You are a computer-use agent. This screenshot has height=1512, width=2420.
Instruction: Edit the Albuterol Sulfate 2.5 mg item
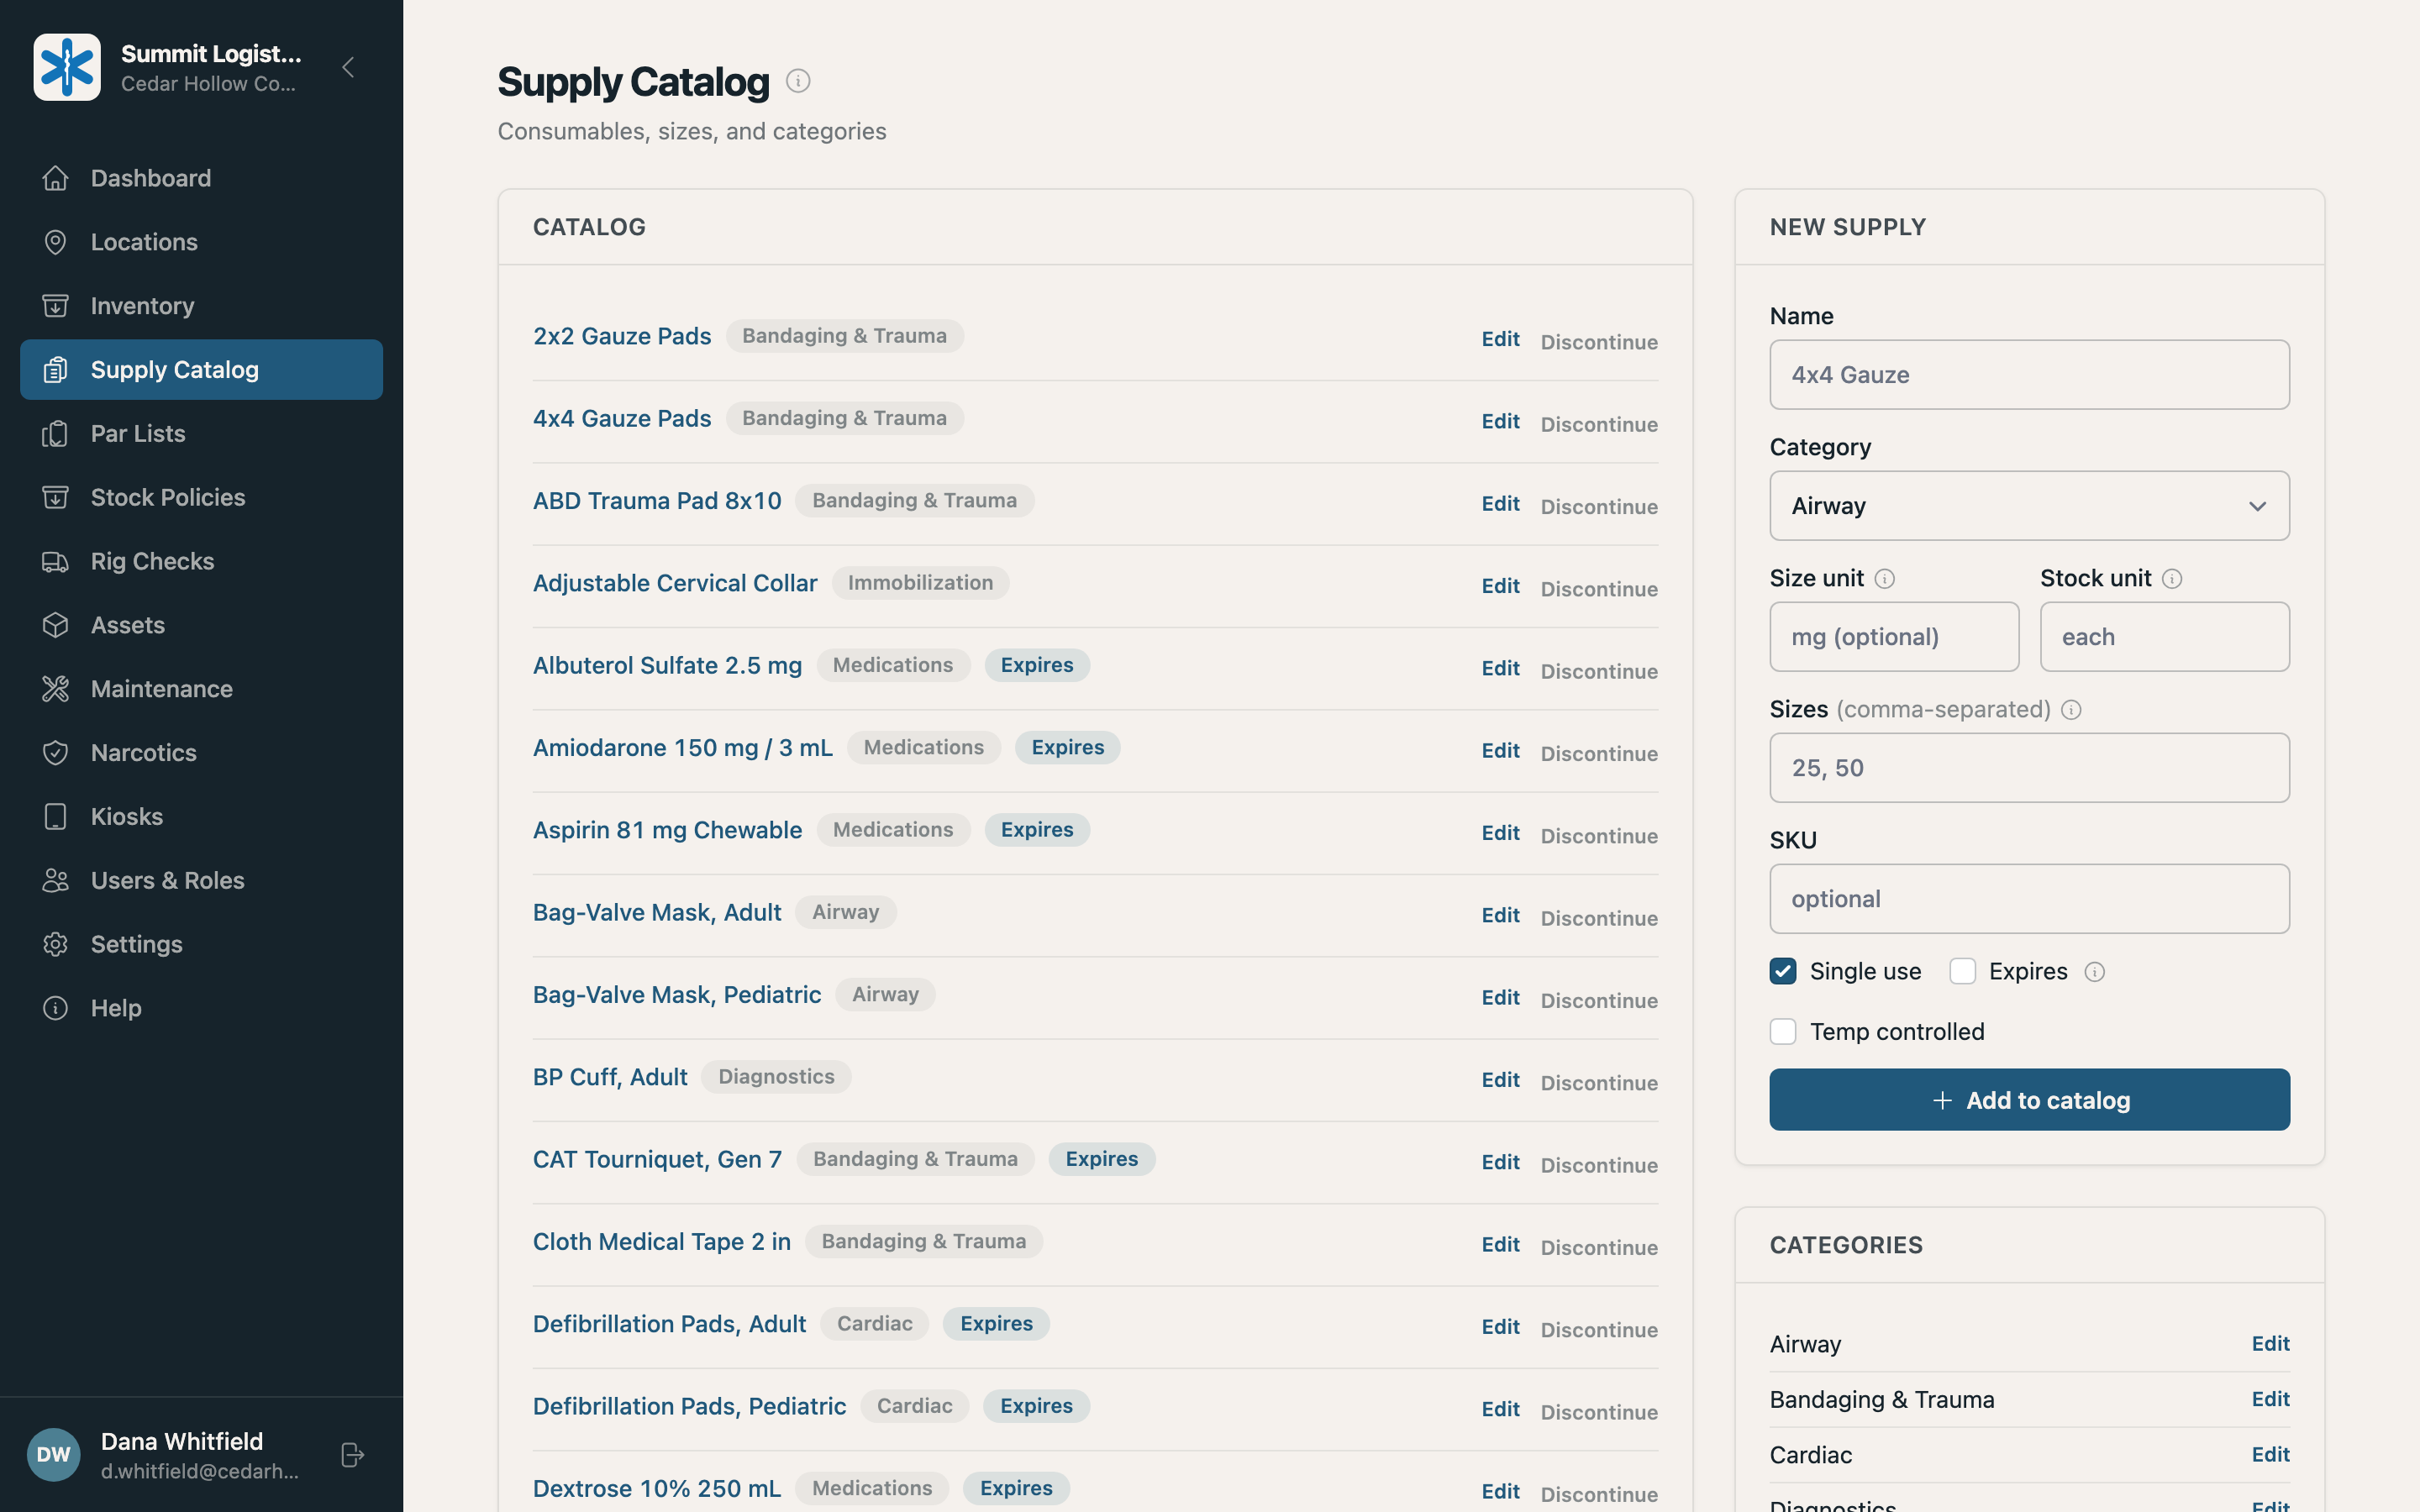tap(1500, 668)
